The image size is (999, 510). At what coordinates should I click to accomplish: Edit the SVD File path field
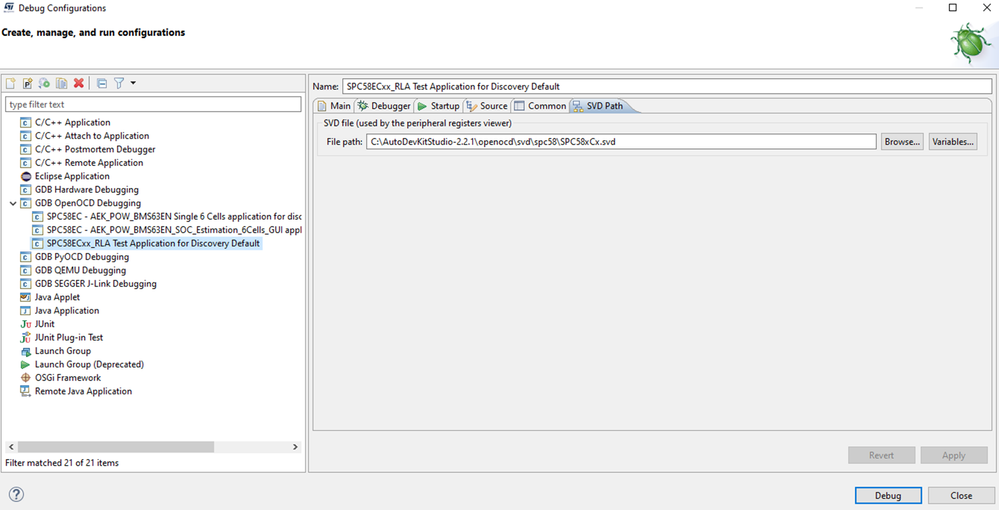click(621, 142)
